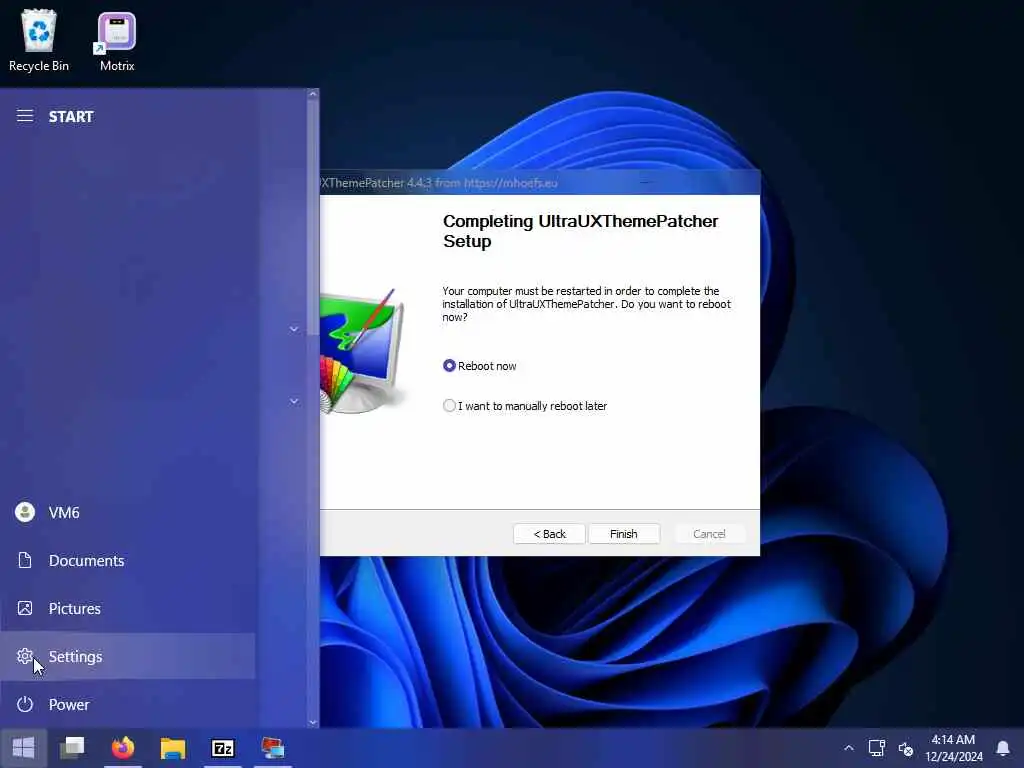1024x768 pixels.
Task: Click the Settings gear icon
Action: [x=25, y=656]
